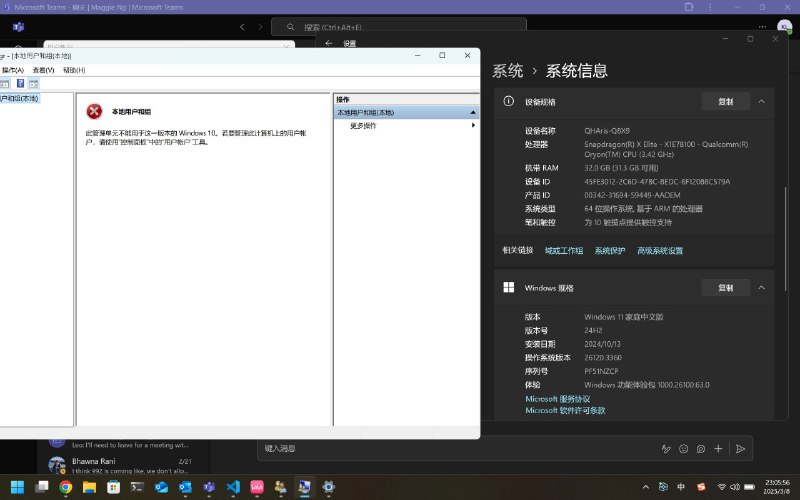Open the Windows Start menu
Viewport: 800px width, 500px height.
(x=17, y=487)
